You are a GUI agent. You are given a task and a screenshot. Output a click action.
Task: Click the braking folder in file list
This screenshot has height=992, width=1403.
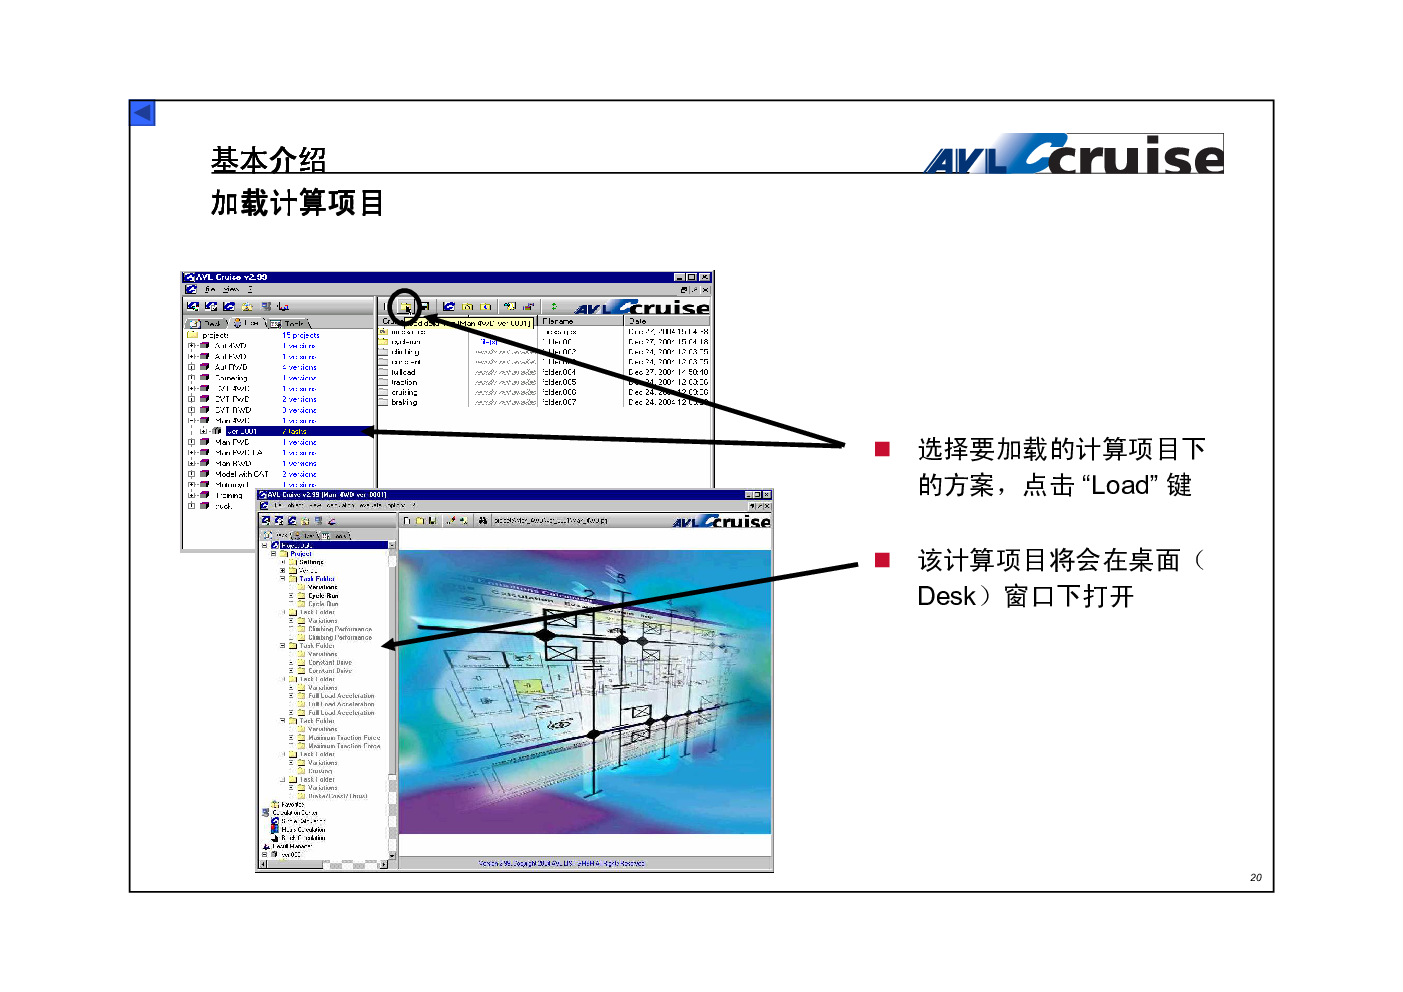coord(404,402)
